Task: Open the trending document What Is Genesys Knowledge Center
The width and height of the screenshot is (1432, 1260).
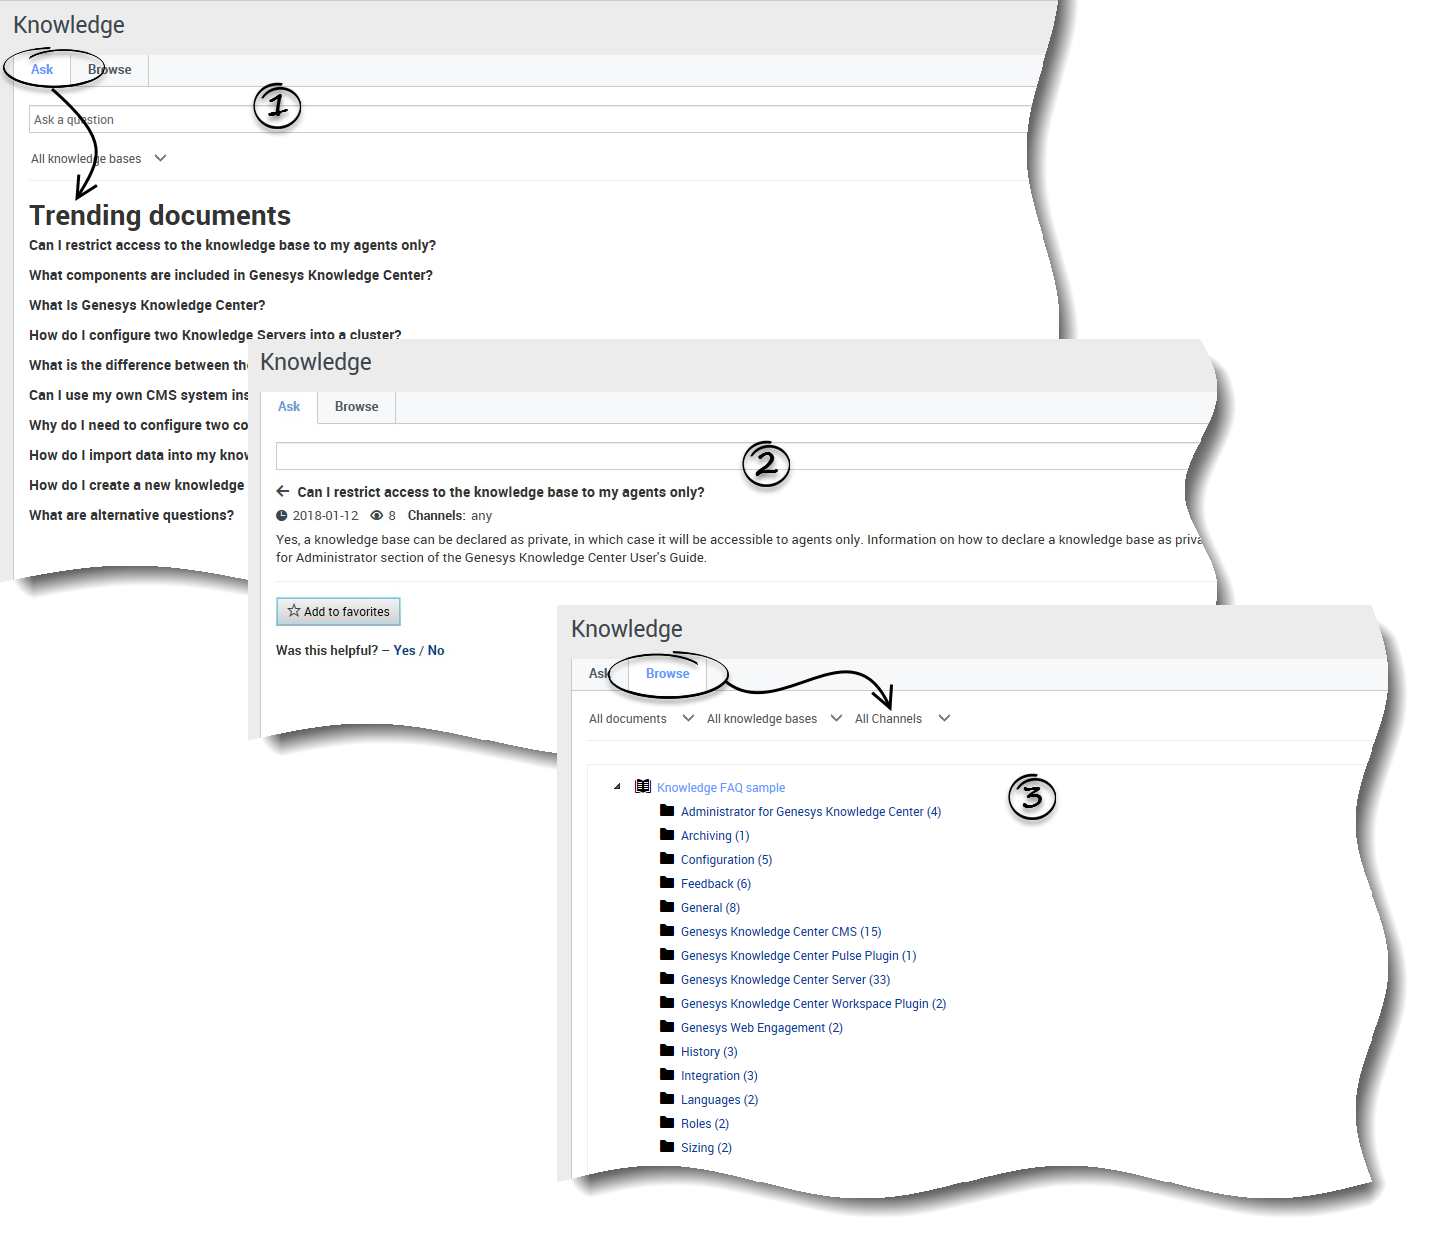Action: [146, 304]
